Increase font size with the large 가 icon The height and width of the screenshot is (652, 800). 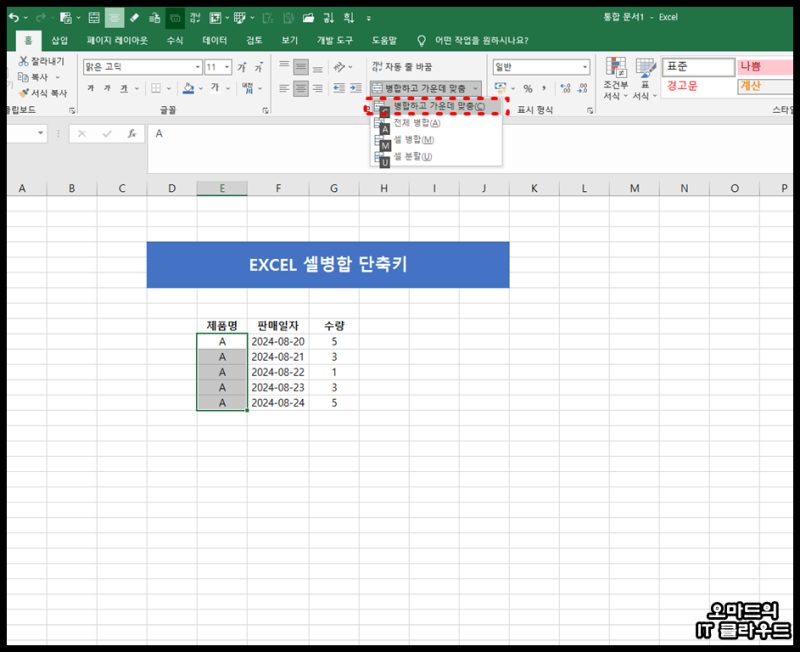click(242, 67)
